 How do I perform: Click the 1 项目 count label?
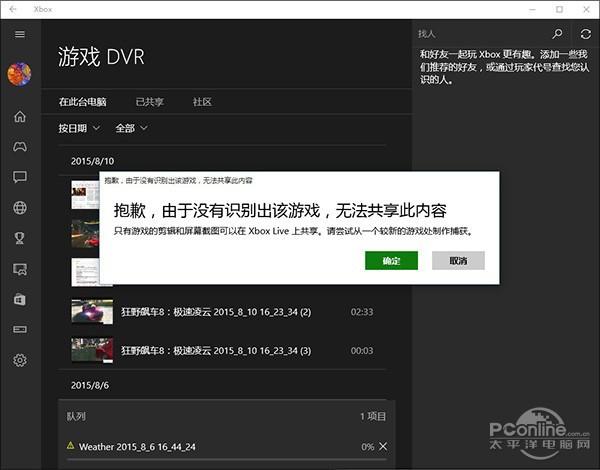(x=373, y=416)
